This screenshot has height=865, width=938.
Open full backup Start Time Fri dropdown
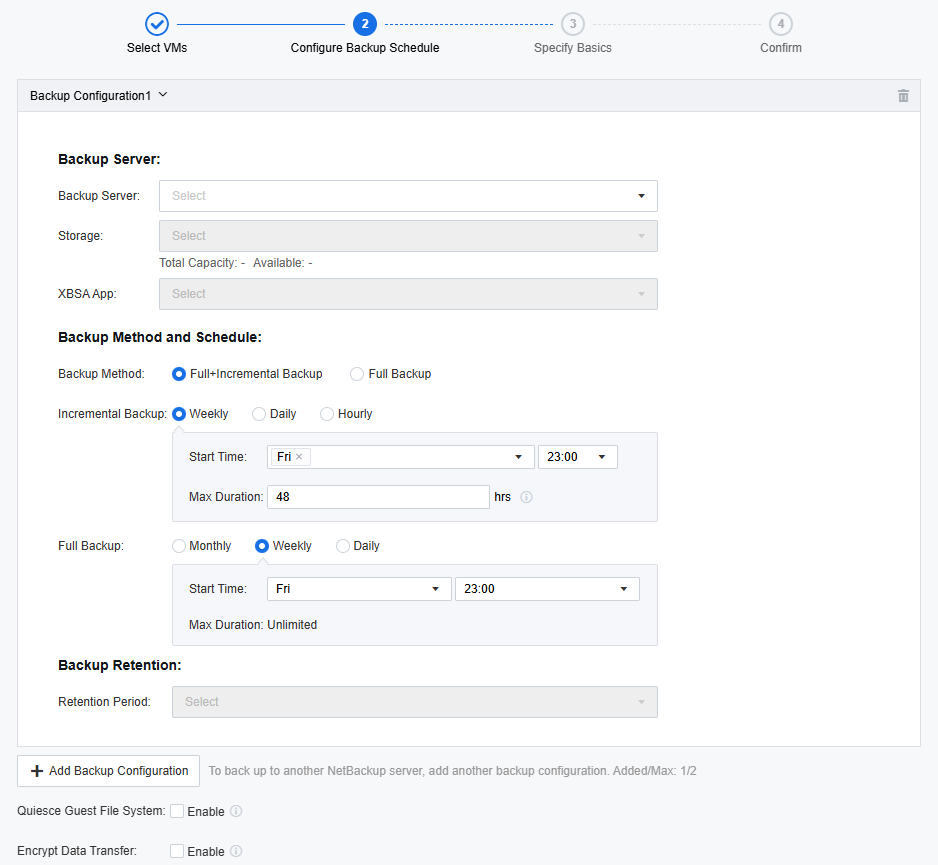tap(359, 589)
